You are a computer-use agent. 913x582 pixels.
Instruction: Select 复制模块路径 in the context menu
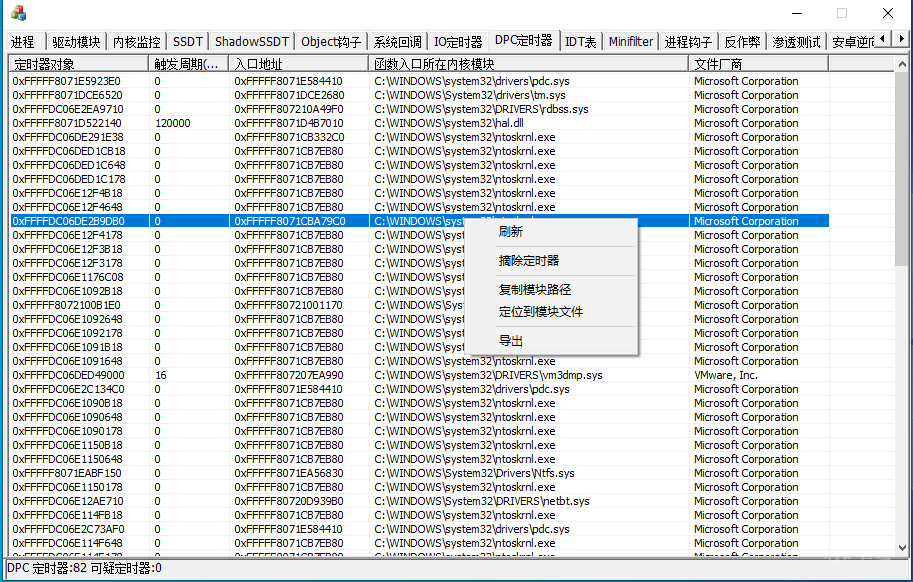click(x=551, y=289)
